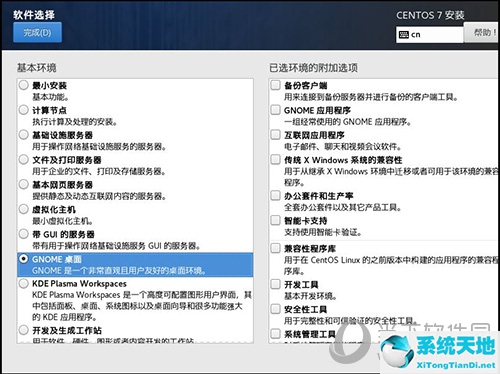Select the 基本网页服务器 radio button
500x374 pixels.
click(23, 184)
